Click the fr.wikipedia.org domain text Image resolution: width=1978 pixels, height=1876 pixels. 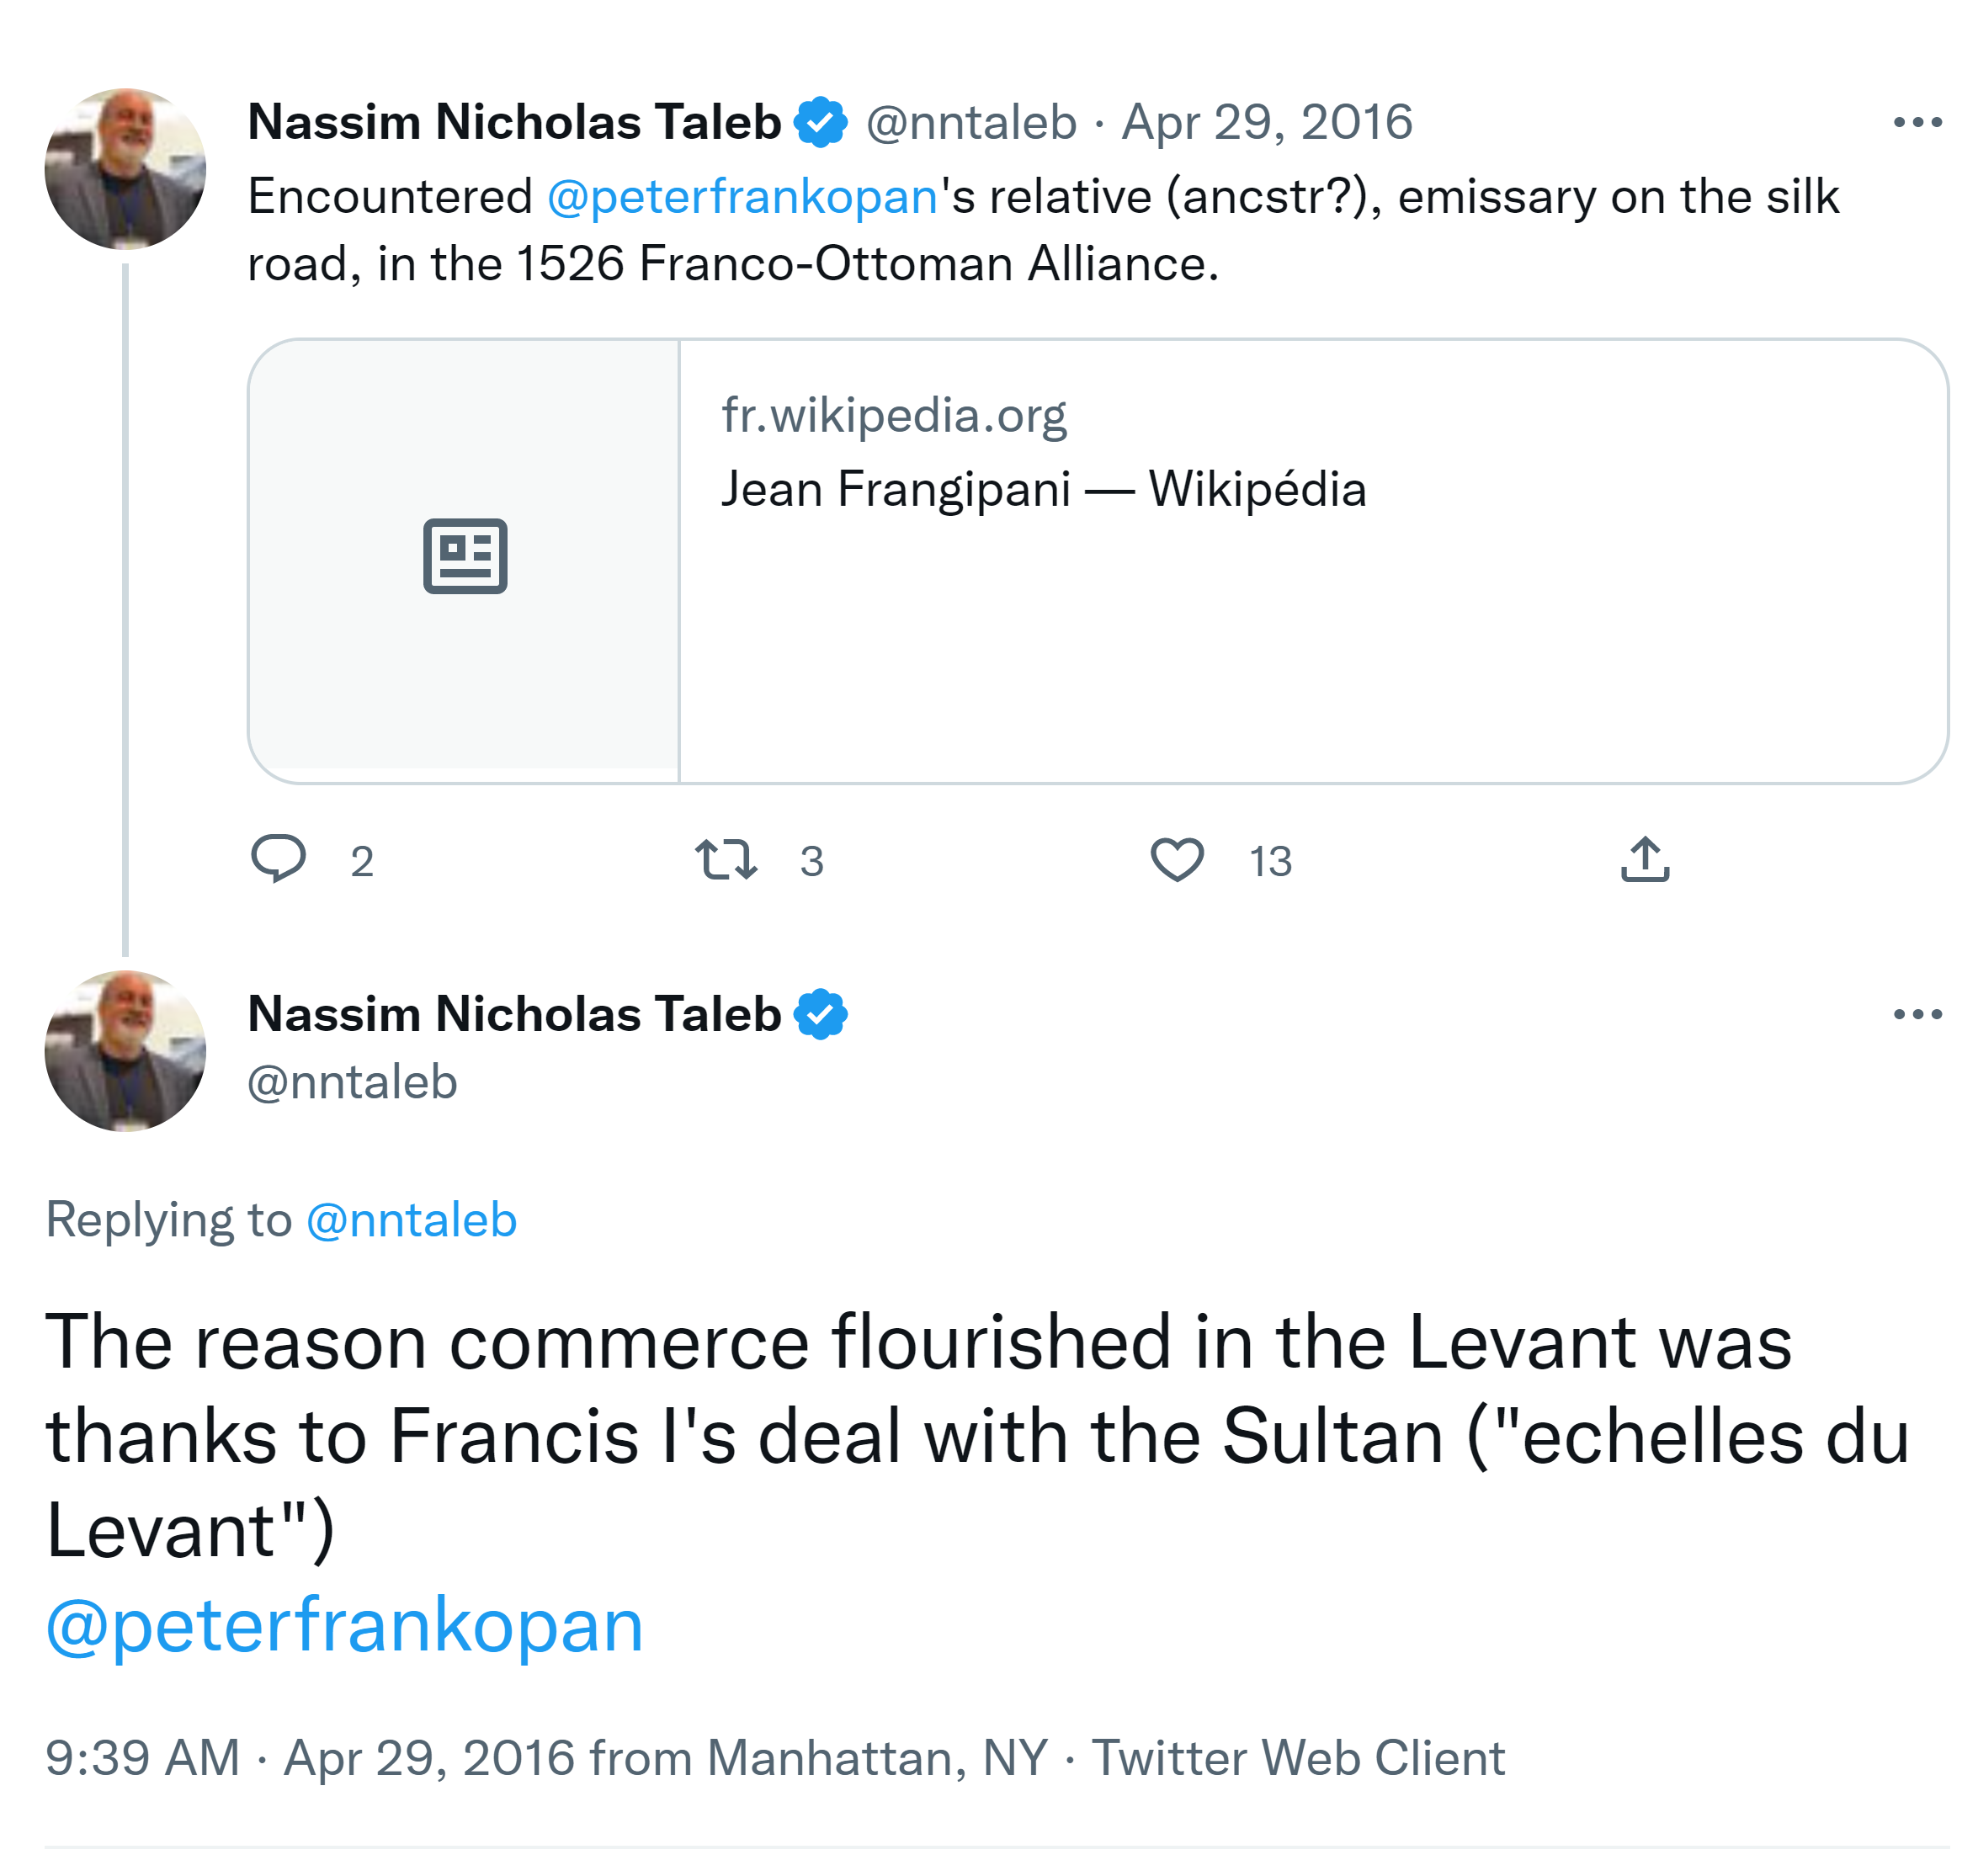tap(894, 415)
